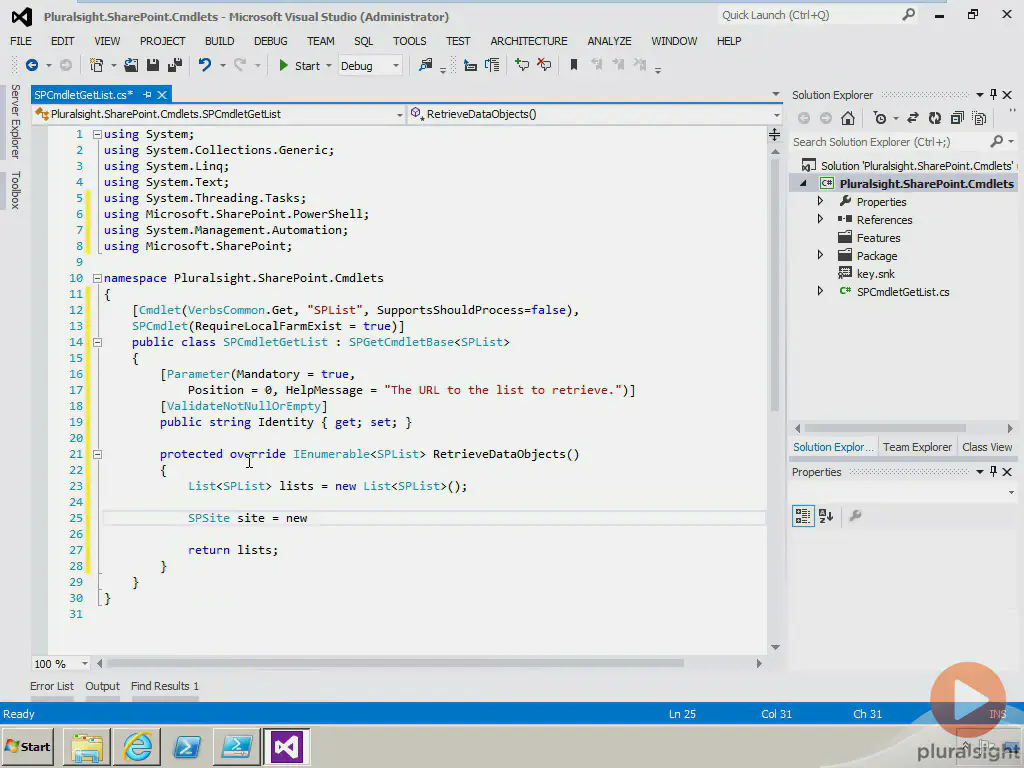Click the Show All Files icon

980,118
